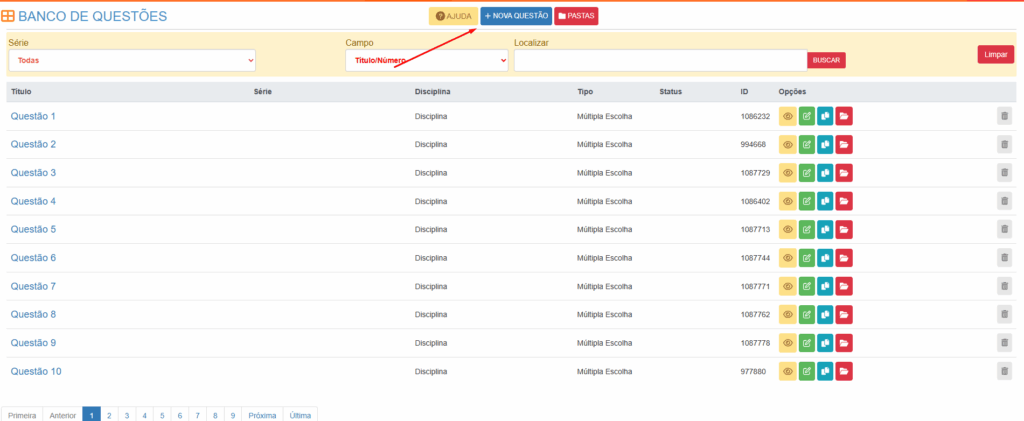This screenshot has height=421, width=1024.
Task: View Questão 5 using the eye icon
Action: click(x=788, y=230)
